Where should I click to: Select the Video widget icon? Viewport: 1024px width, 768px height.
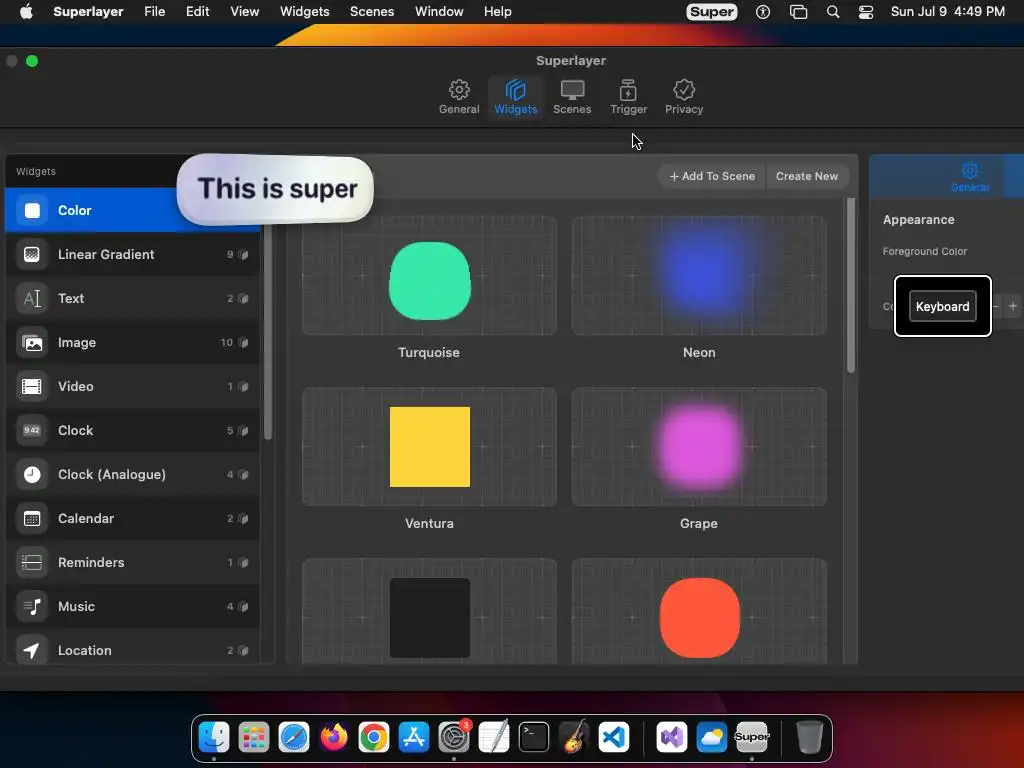pos(31,386)
